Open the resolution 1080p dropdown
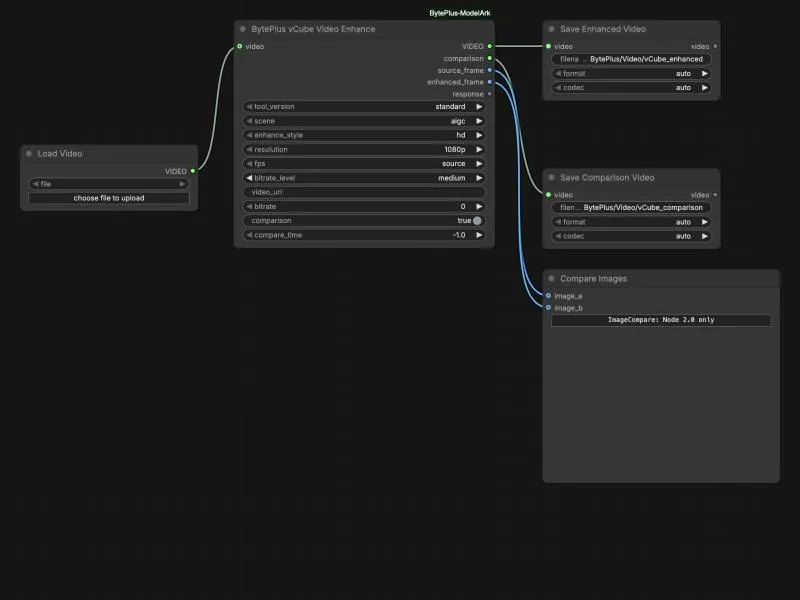800x600 pixels. 364,149
